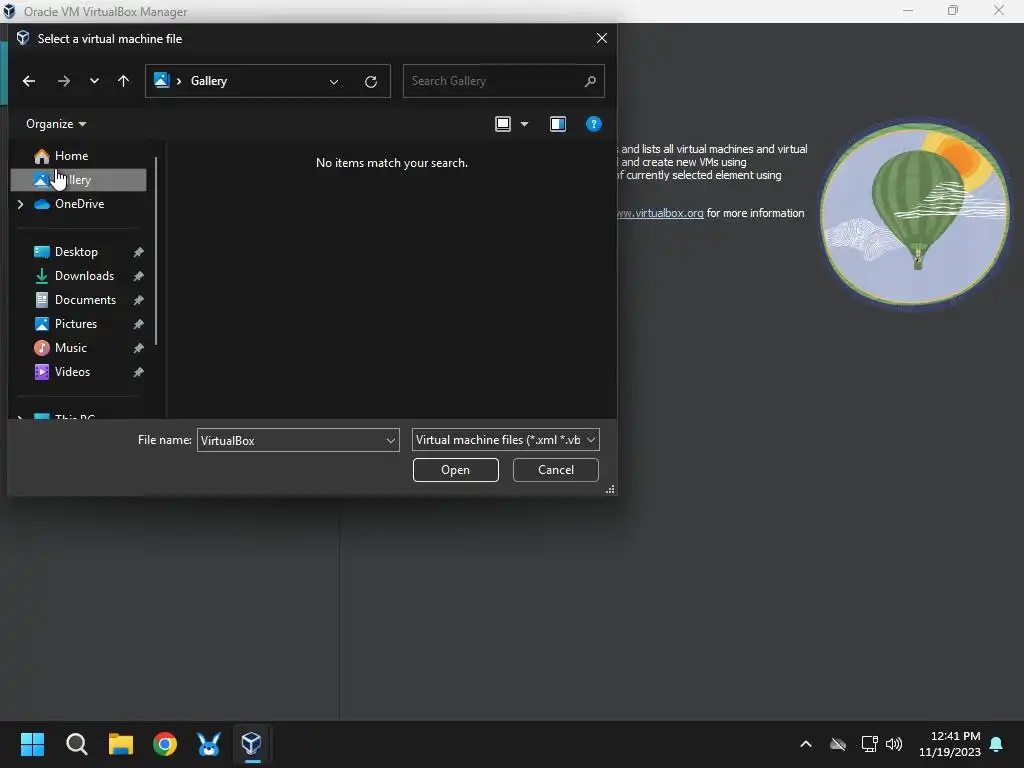1024x768 pixels.
Task: Open volume control tray icon
Action: pyautogui.click(x=894, y=744)
